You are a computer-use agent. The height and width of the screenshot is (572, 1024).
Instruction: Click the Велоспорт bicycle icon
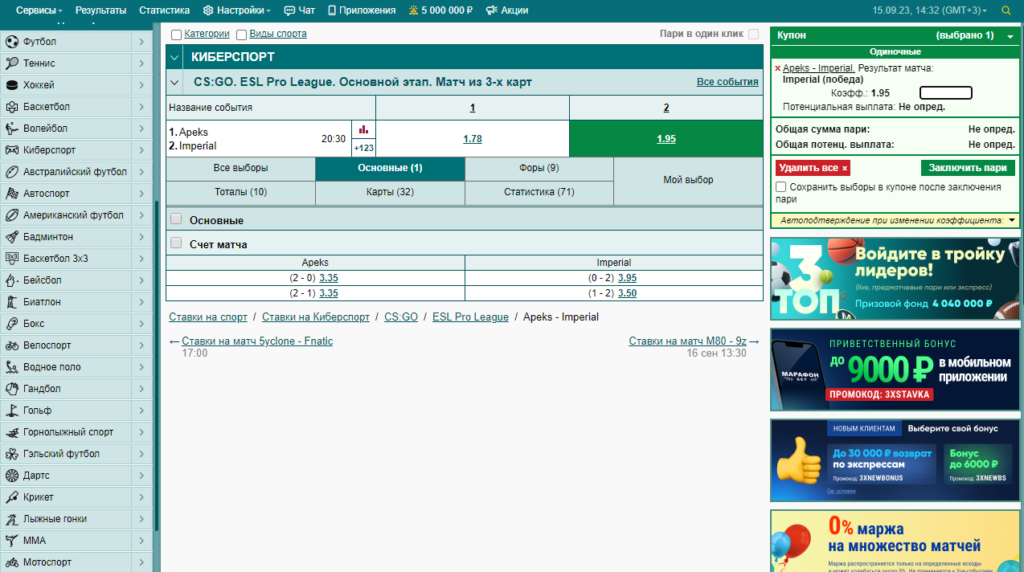tap(12, 345)
